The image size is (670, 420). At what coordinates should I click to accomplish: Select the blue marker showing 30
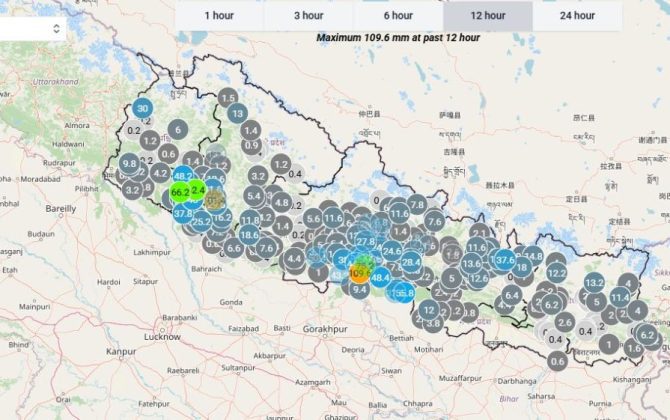click(143, 109)
